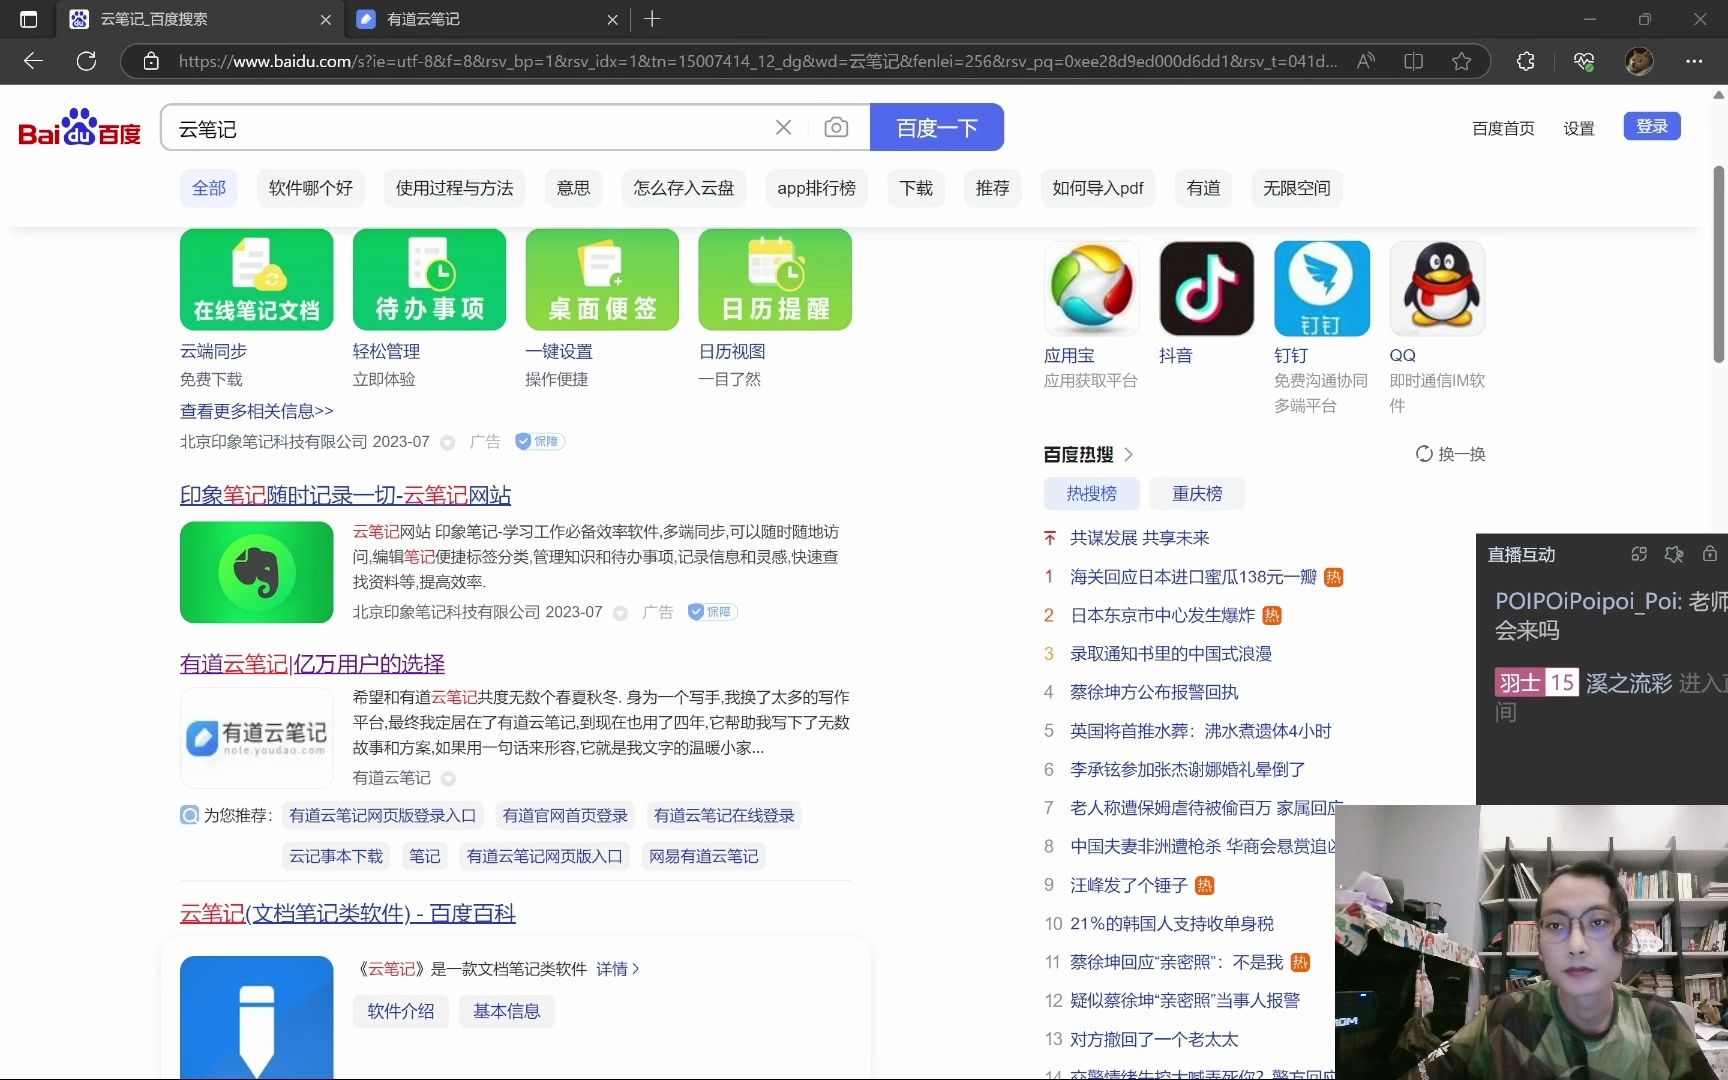Click 查看更多相关信息>> link
Image resolution: width=1728 pixels, height=1080 pixels.
(256, 411)
